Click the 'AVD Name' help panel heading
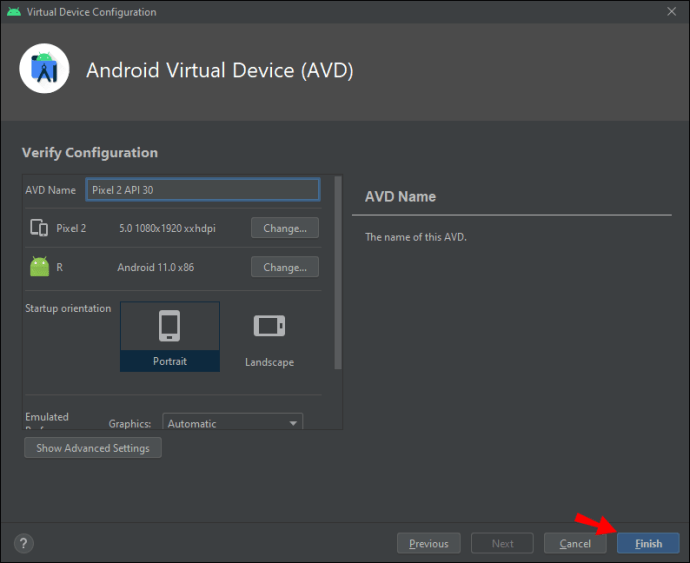This screenshot has width=690, height=563. click(400, 196)
